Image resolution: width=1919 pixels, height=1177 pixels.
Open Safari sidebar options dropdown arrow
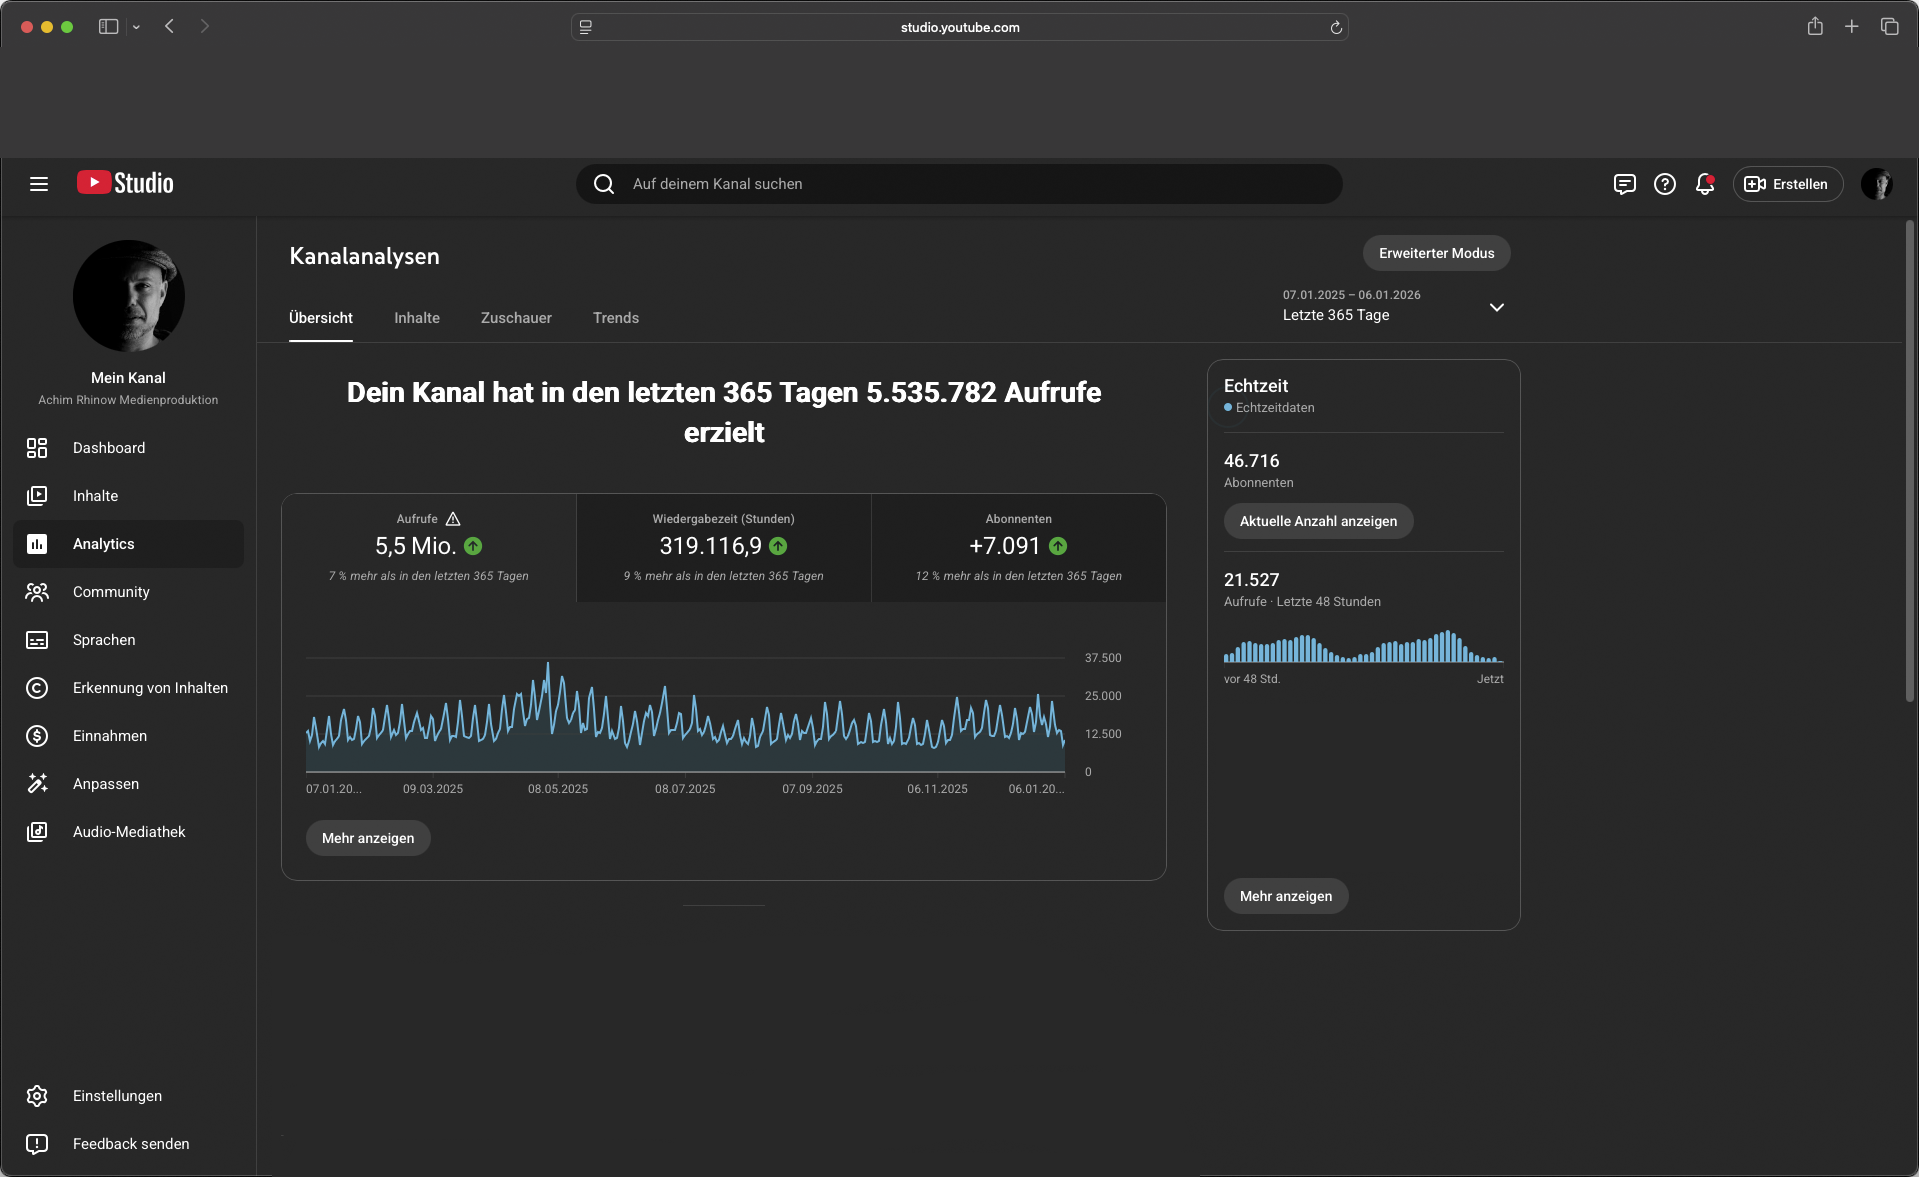tap(136, 27)
